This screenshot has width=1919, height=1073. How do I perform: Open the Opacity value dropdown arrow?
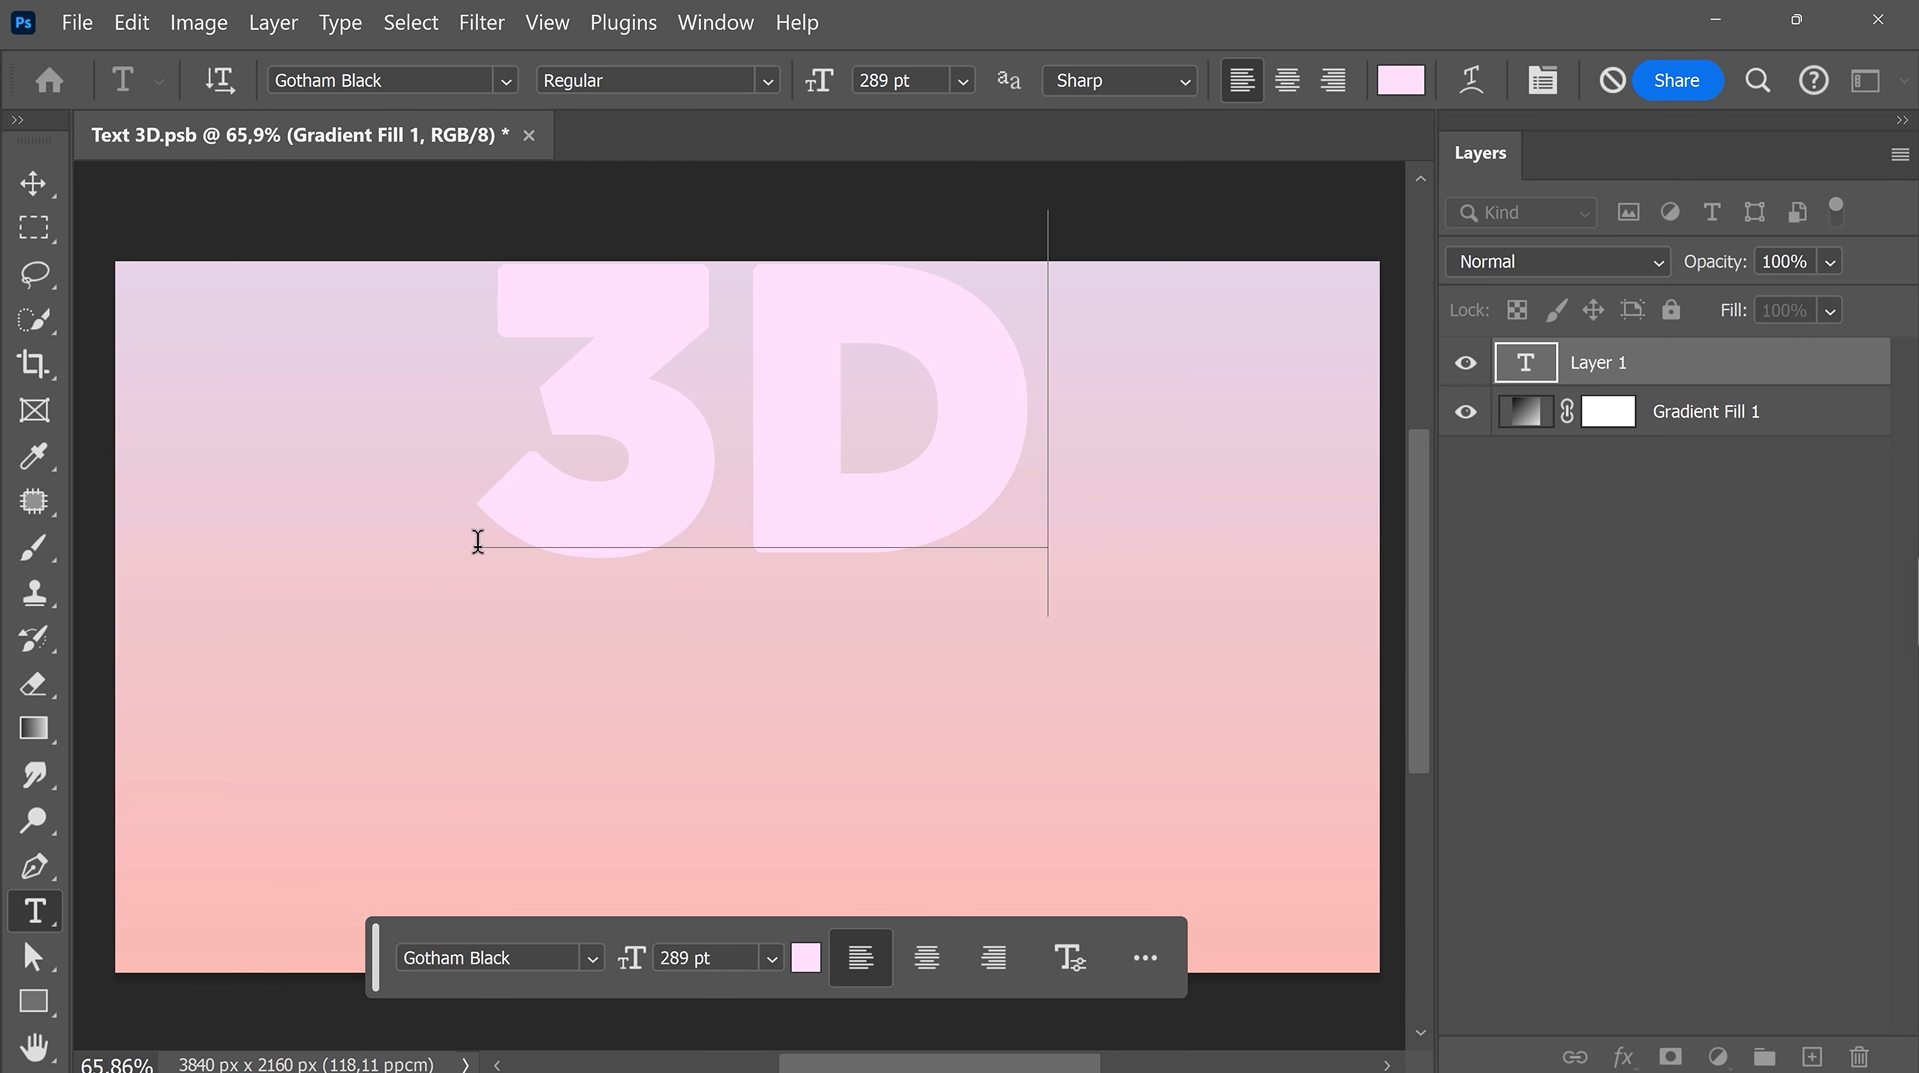(x=1830, y=262)
